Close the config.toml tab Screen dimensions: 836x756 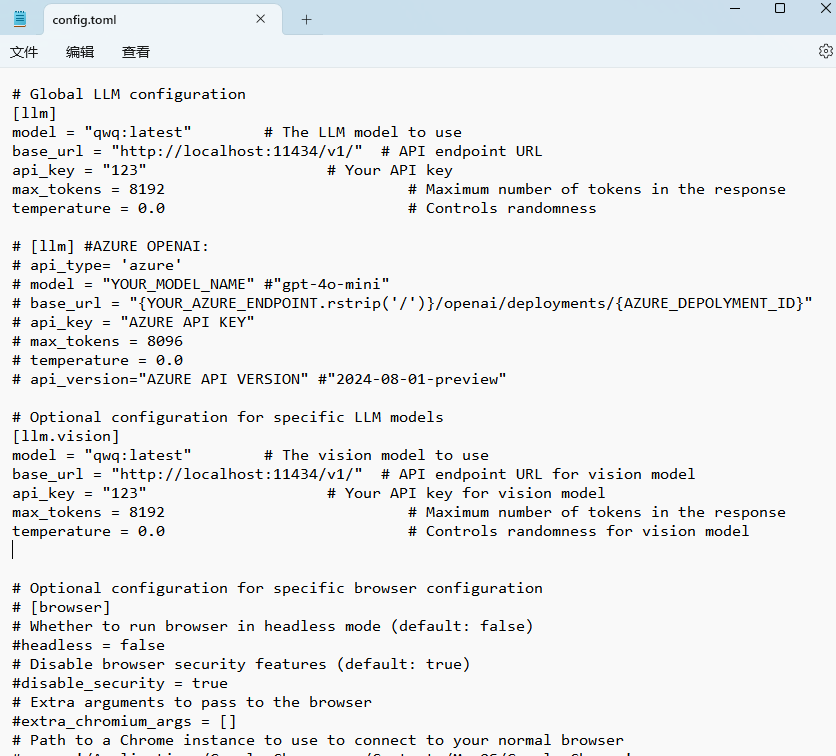point(261,19)
